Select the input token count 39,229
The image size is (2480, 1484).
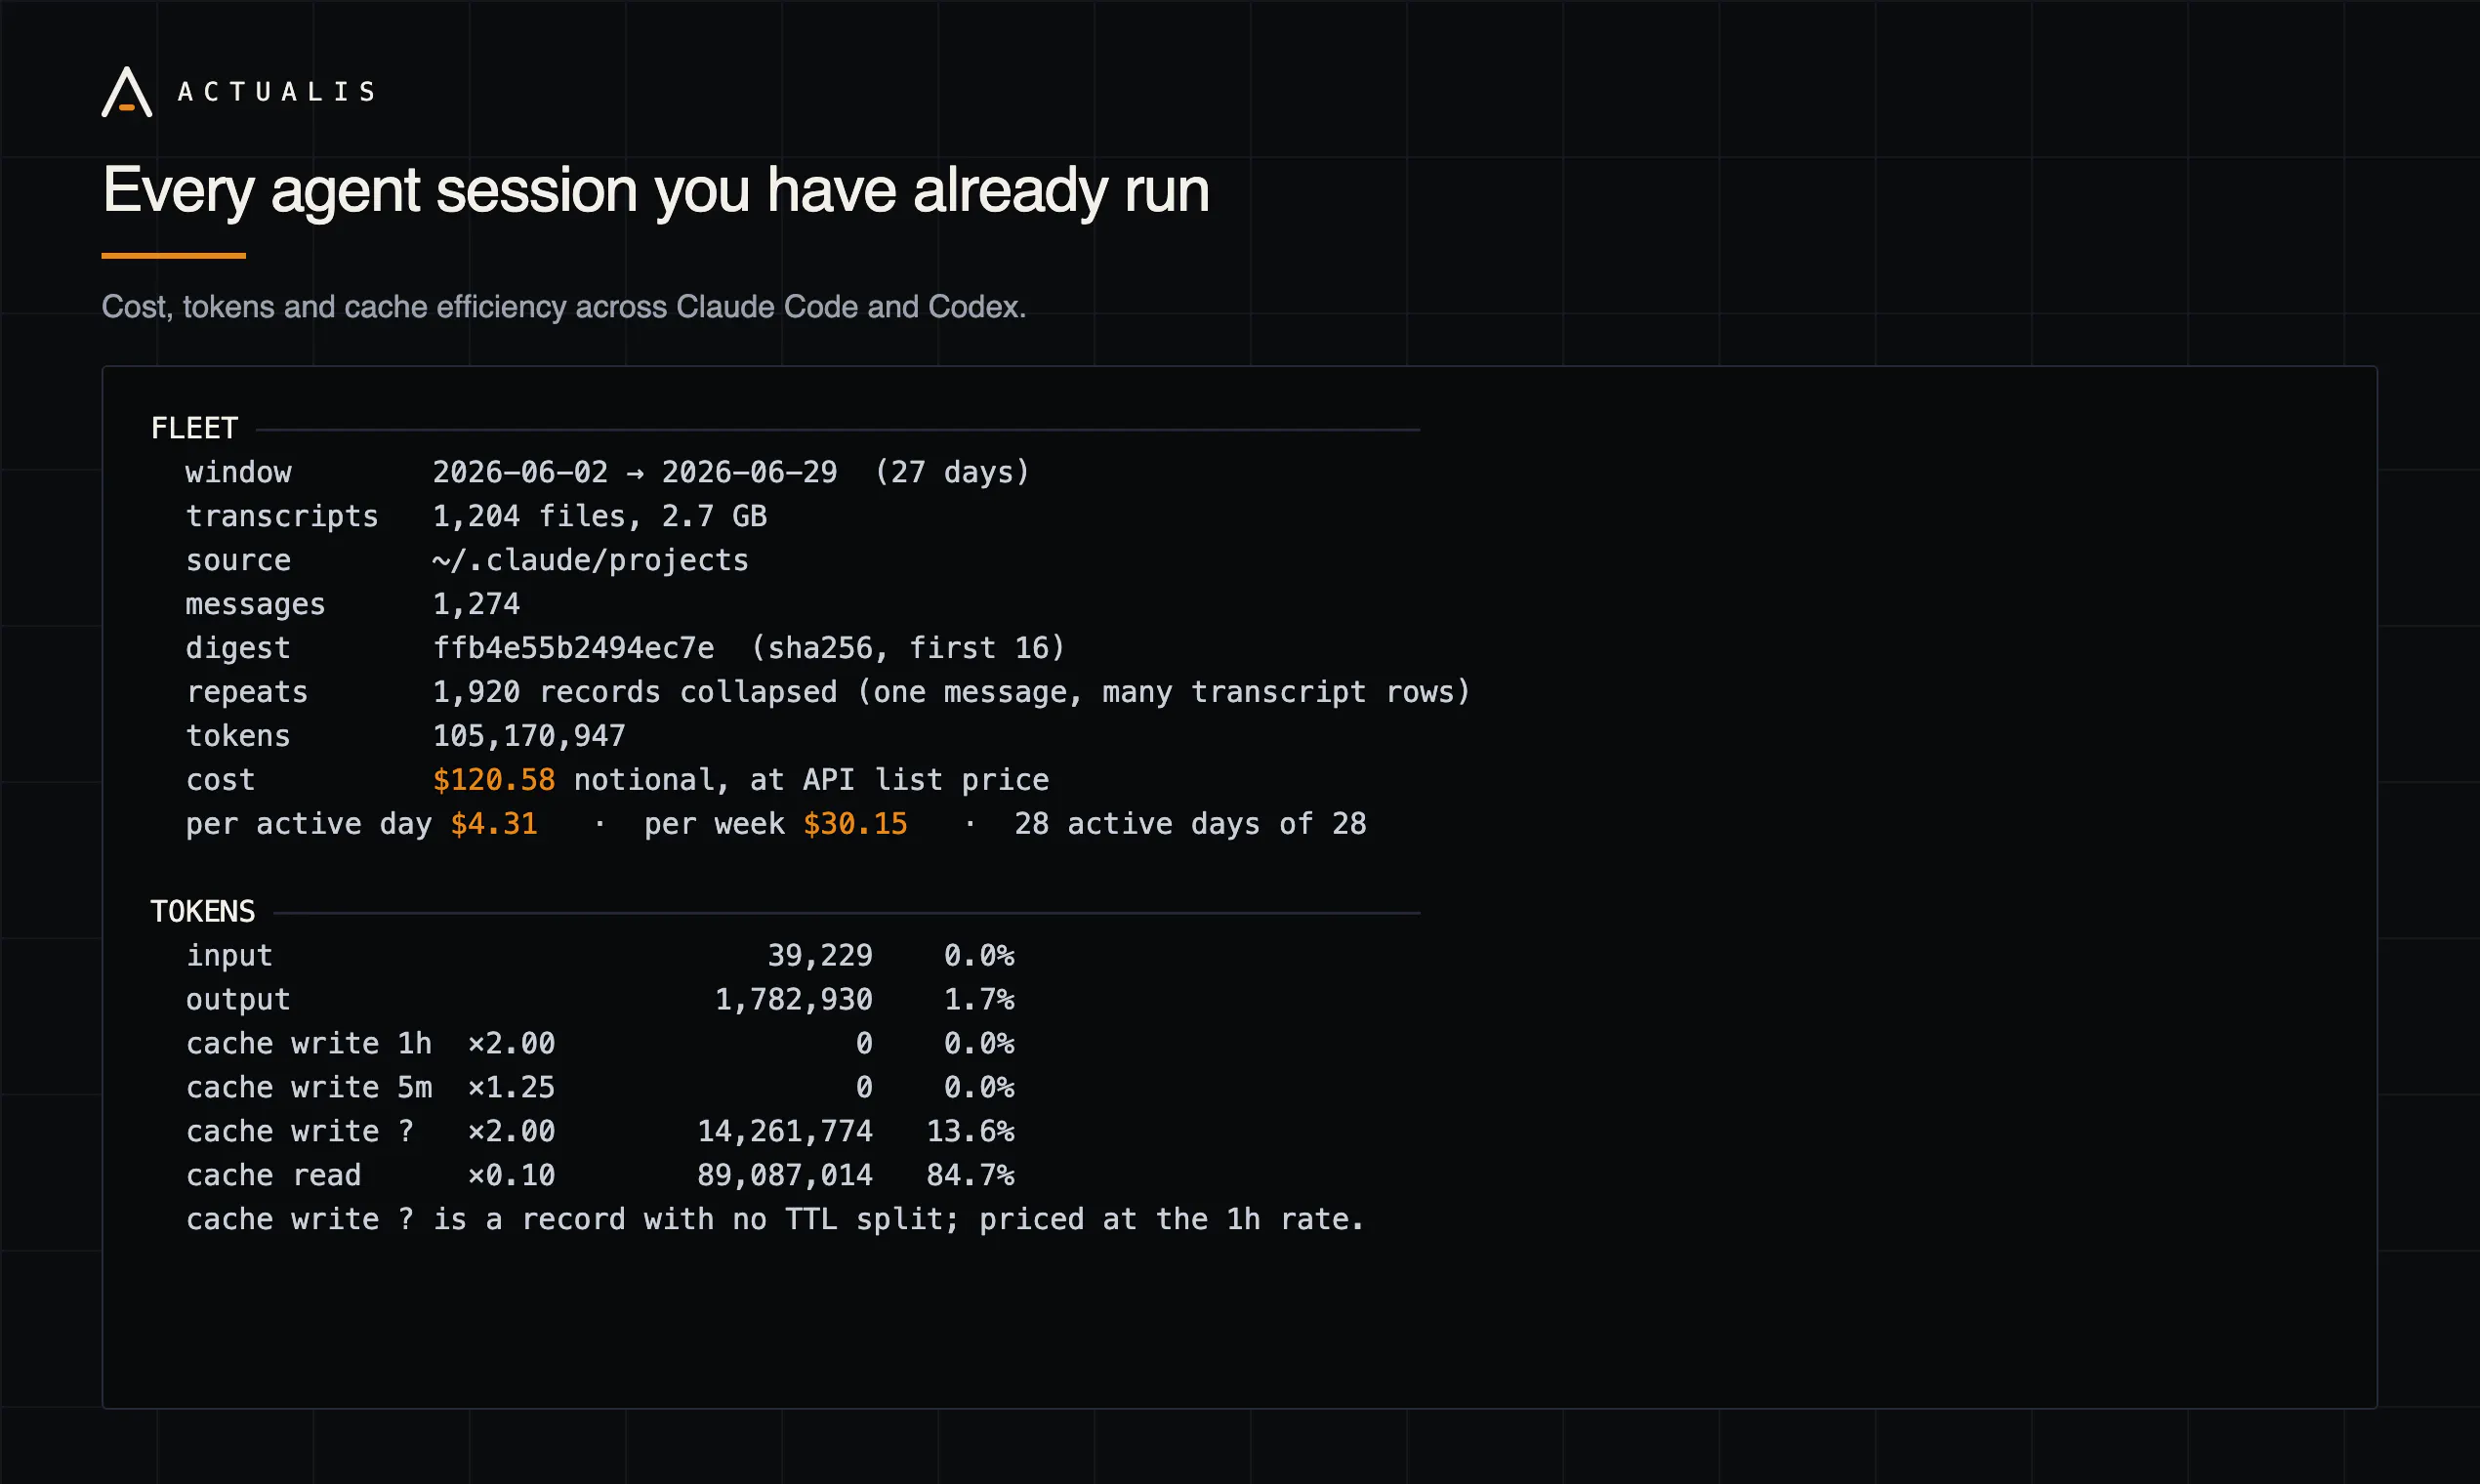pos(820,956)
